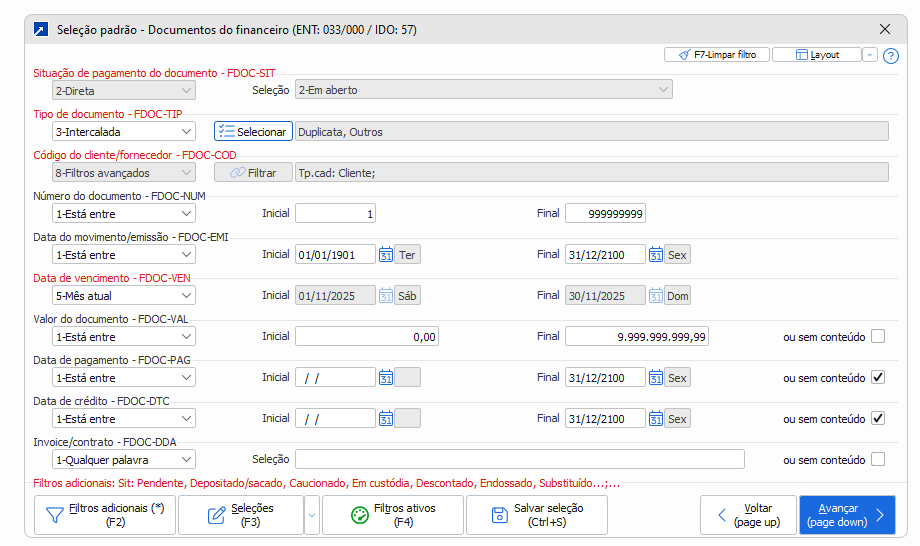Click Avançar (page down) button

pos(846,515)
